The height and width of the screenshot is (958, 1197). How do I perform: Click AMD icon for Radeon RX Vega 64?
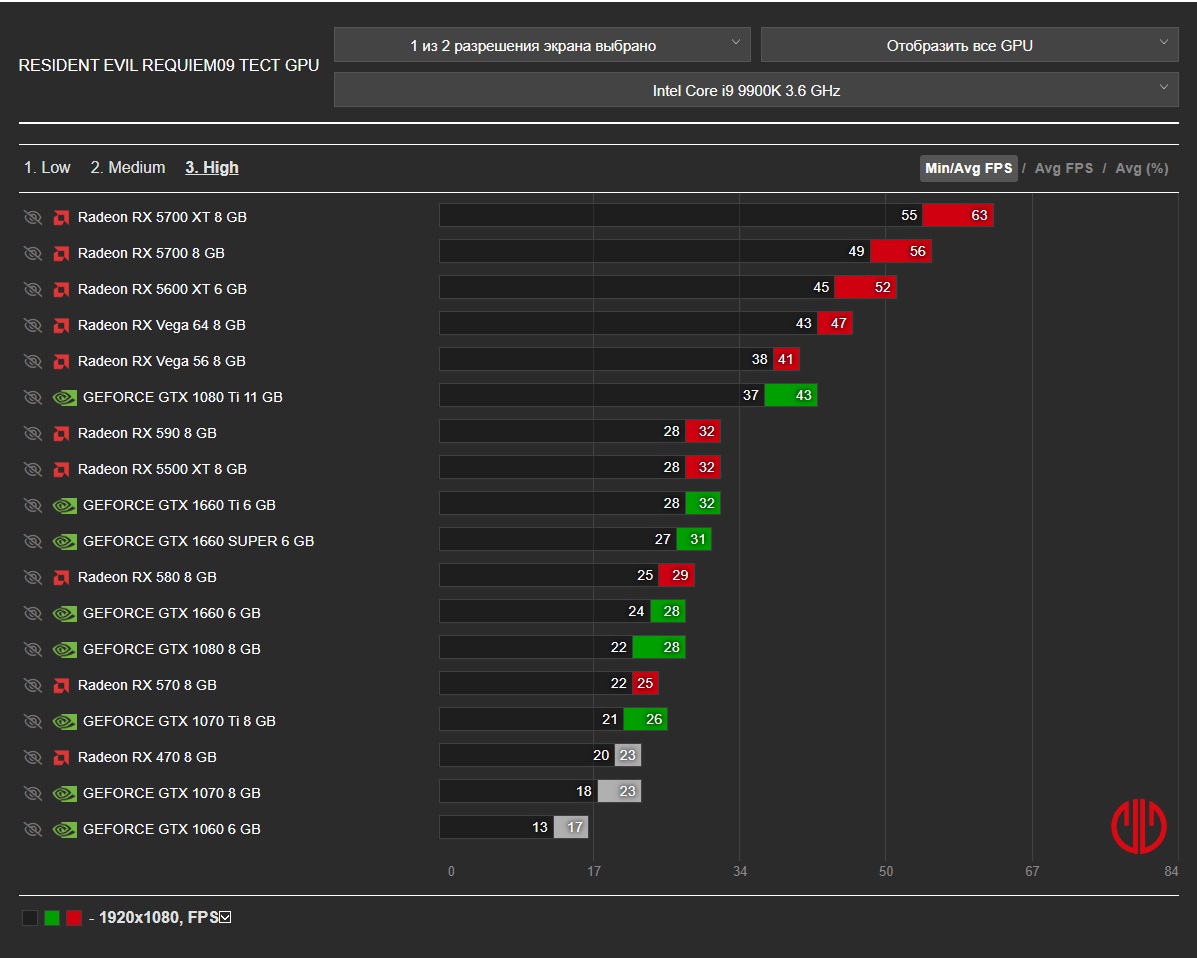pos(61,325)
